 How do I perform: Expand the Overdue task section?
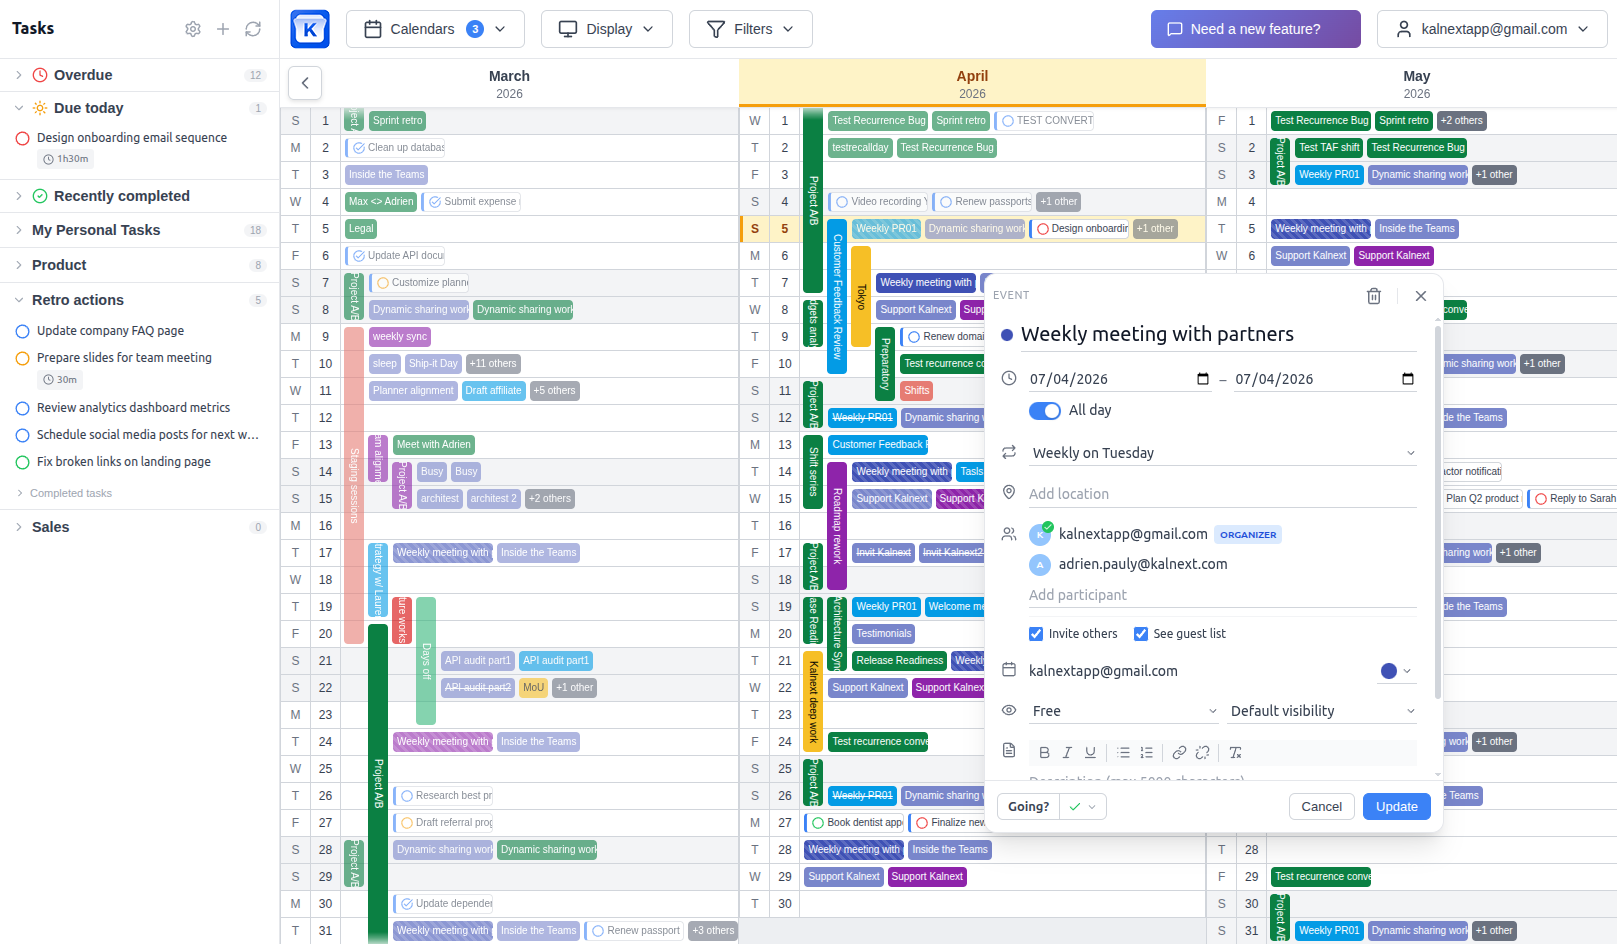tap(19, 75)
